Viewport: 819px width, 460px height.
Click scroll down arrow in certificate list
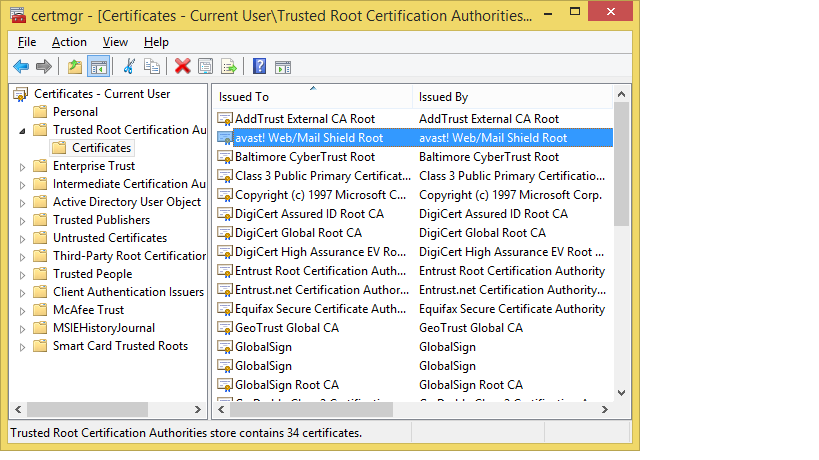(621, 393)
